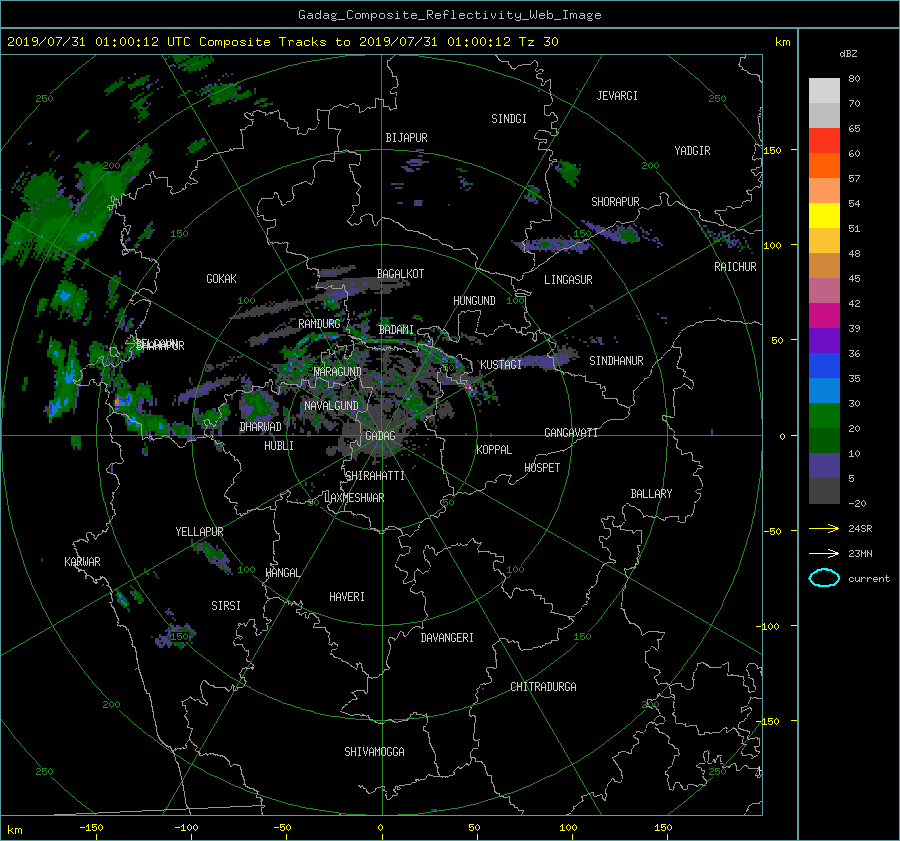This screenshot has height=841, width=900.
Task: Click the GADAG label at radar center
Action: click(x=380, y=436)
